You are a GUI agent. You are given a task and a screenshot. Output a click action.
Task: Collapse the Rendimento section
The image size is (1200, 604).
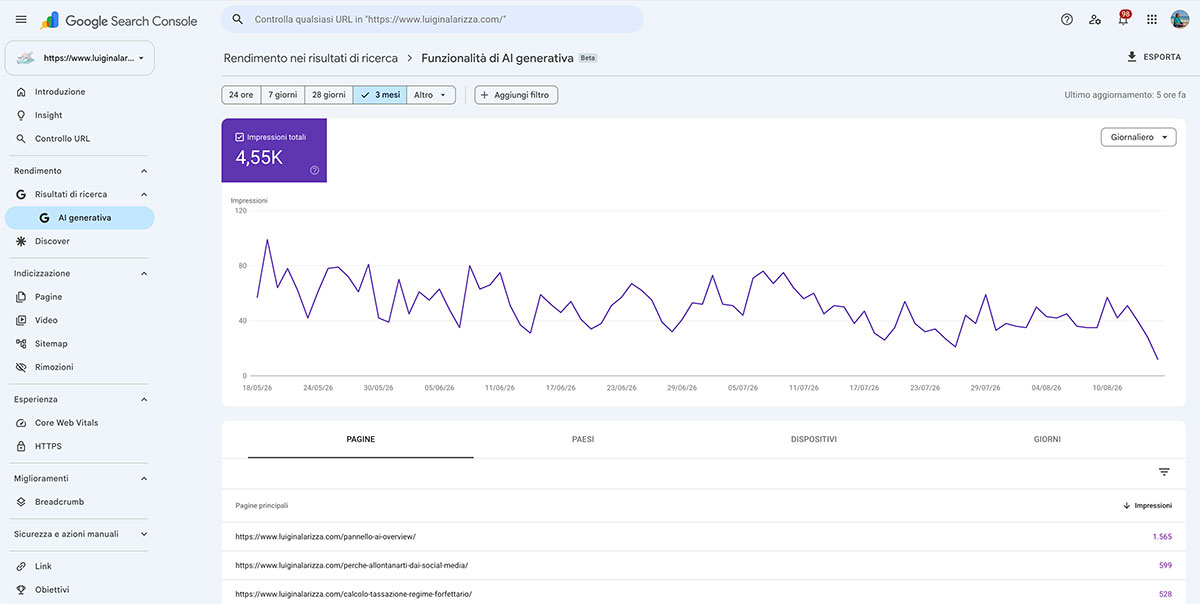click(x=143, y=171)
